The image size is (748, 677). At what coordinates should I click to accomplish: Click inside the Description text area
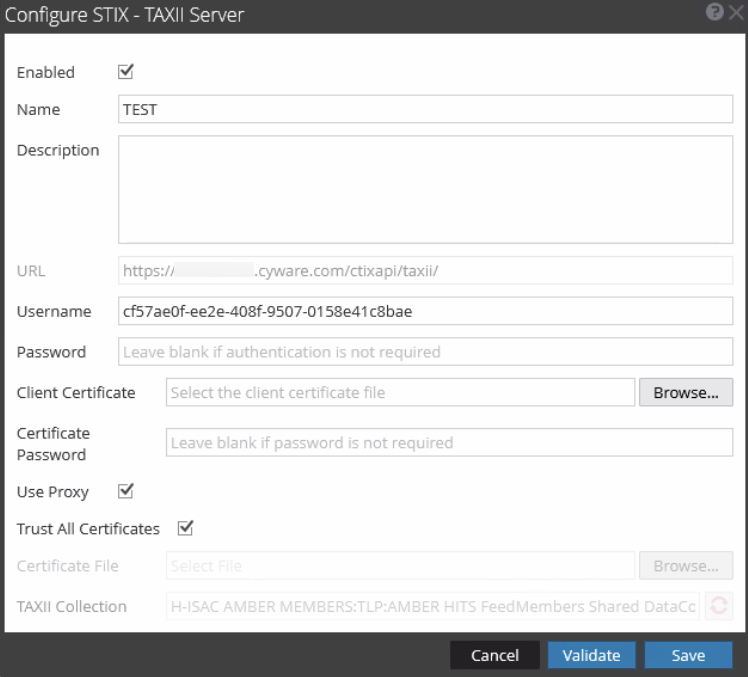[x=425, y=189]
